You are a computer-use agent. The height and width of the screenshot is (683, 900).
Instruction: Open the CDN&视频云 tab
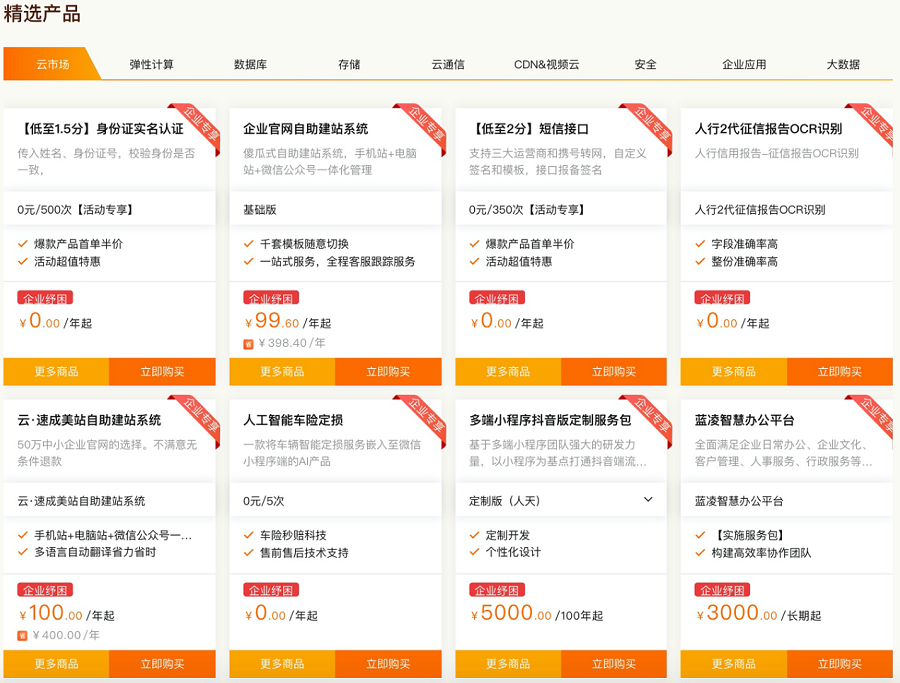546,64
